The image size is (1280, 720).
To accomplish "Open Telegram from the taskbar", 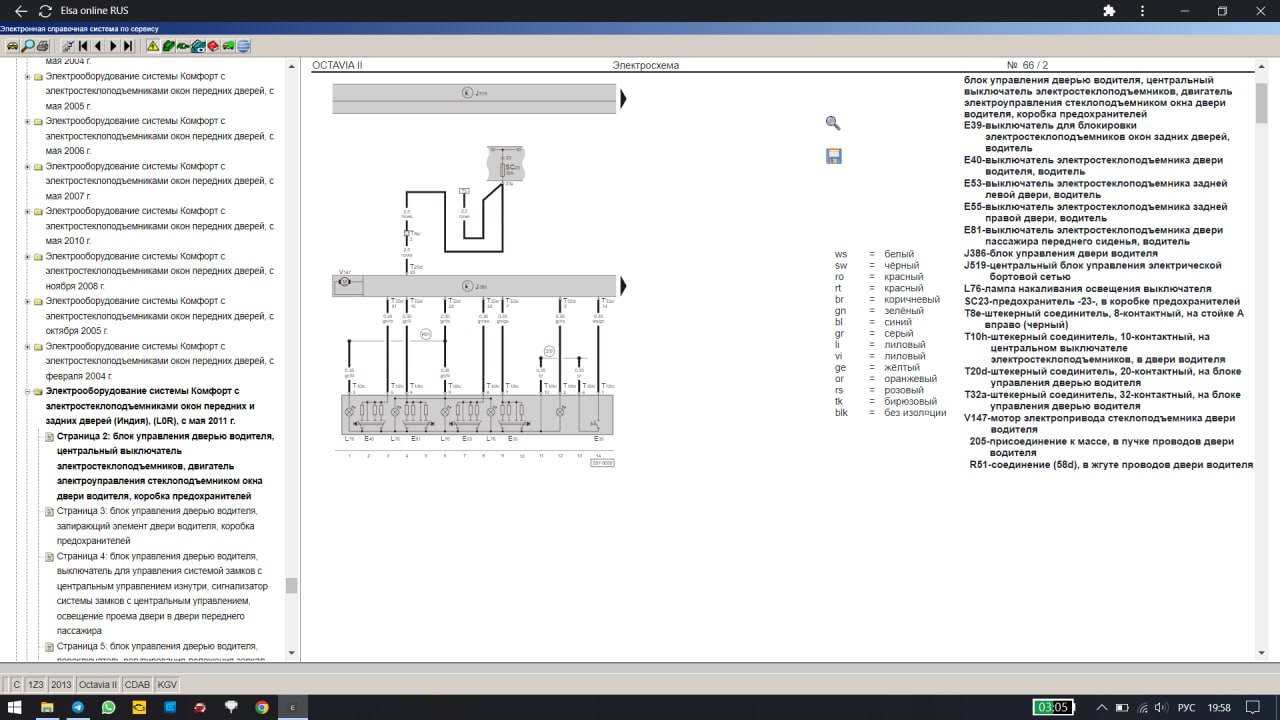I will click(77, 707).
